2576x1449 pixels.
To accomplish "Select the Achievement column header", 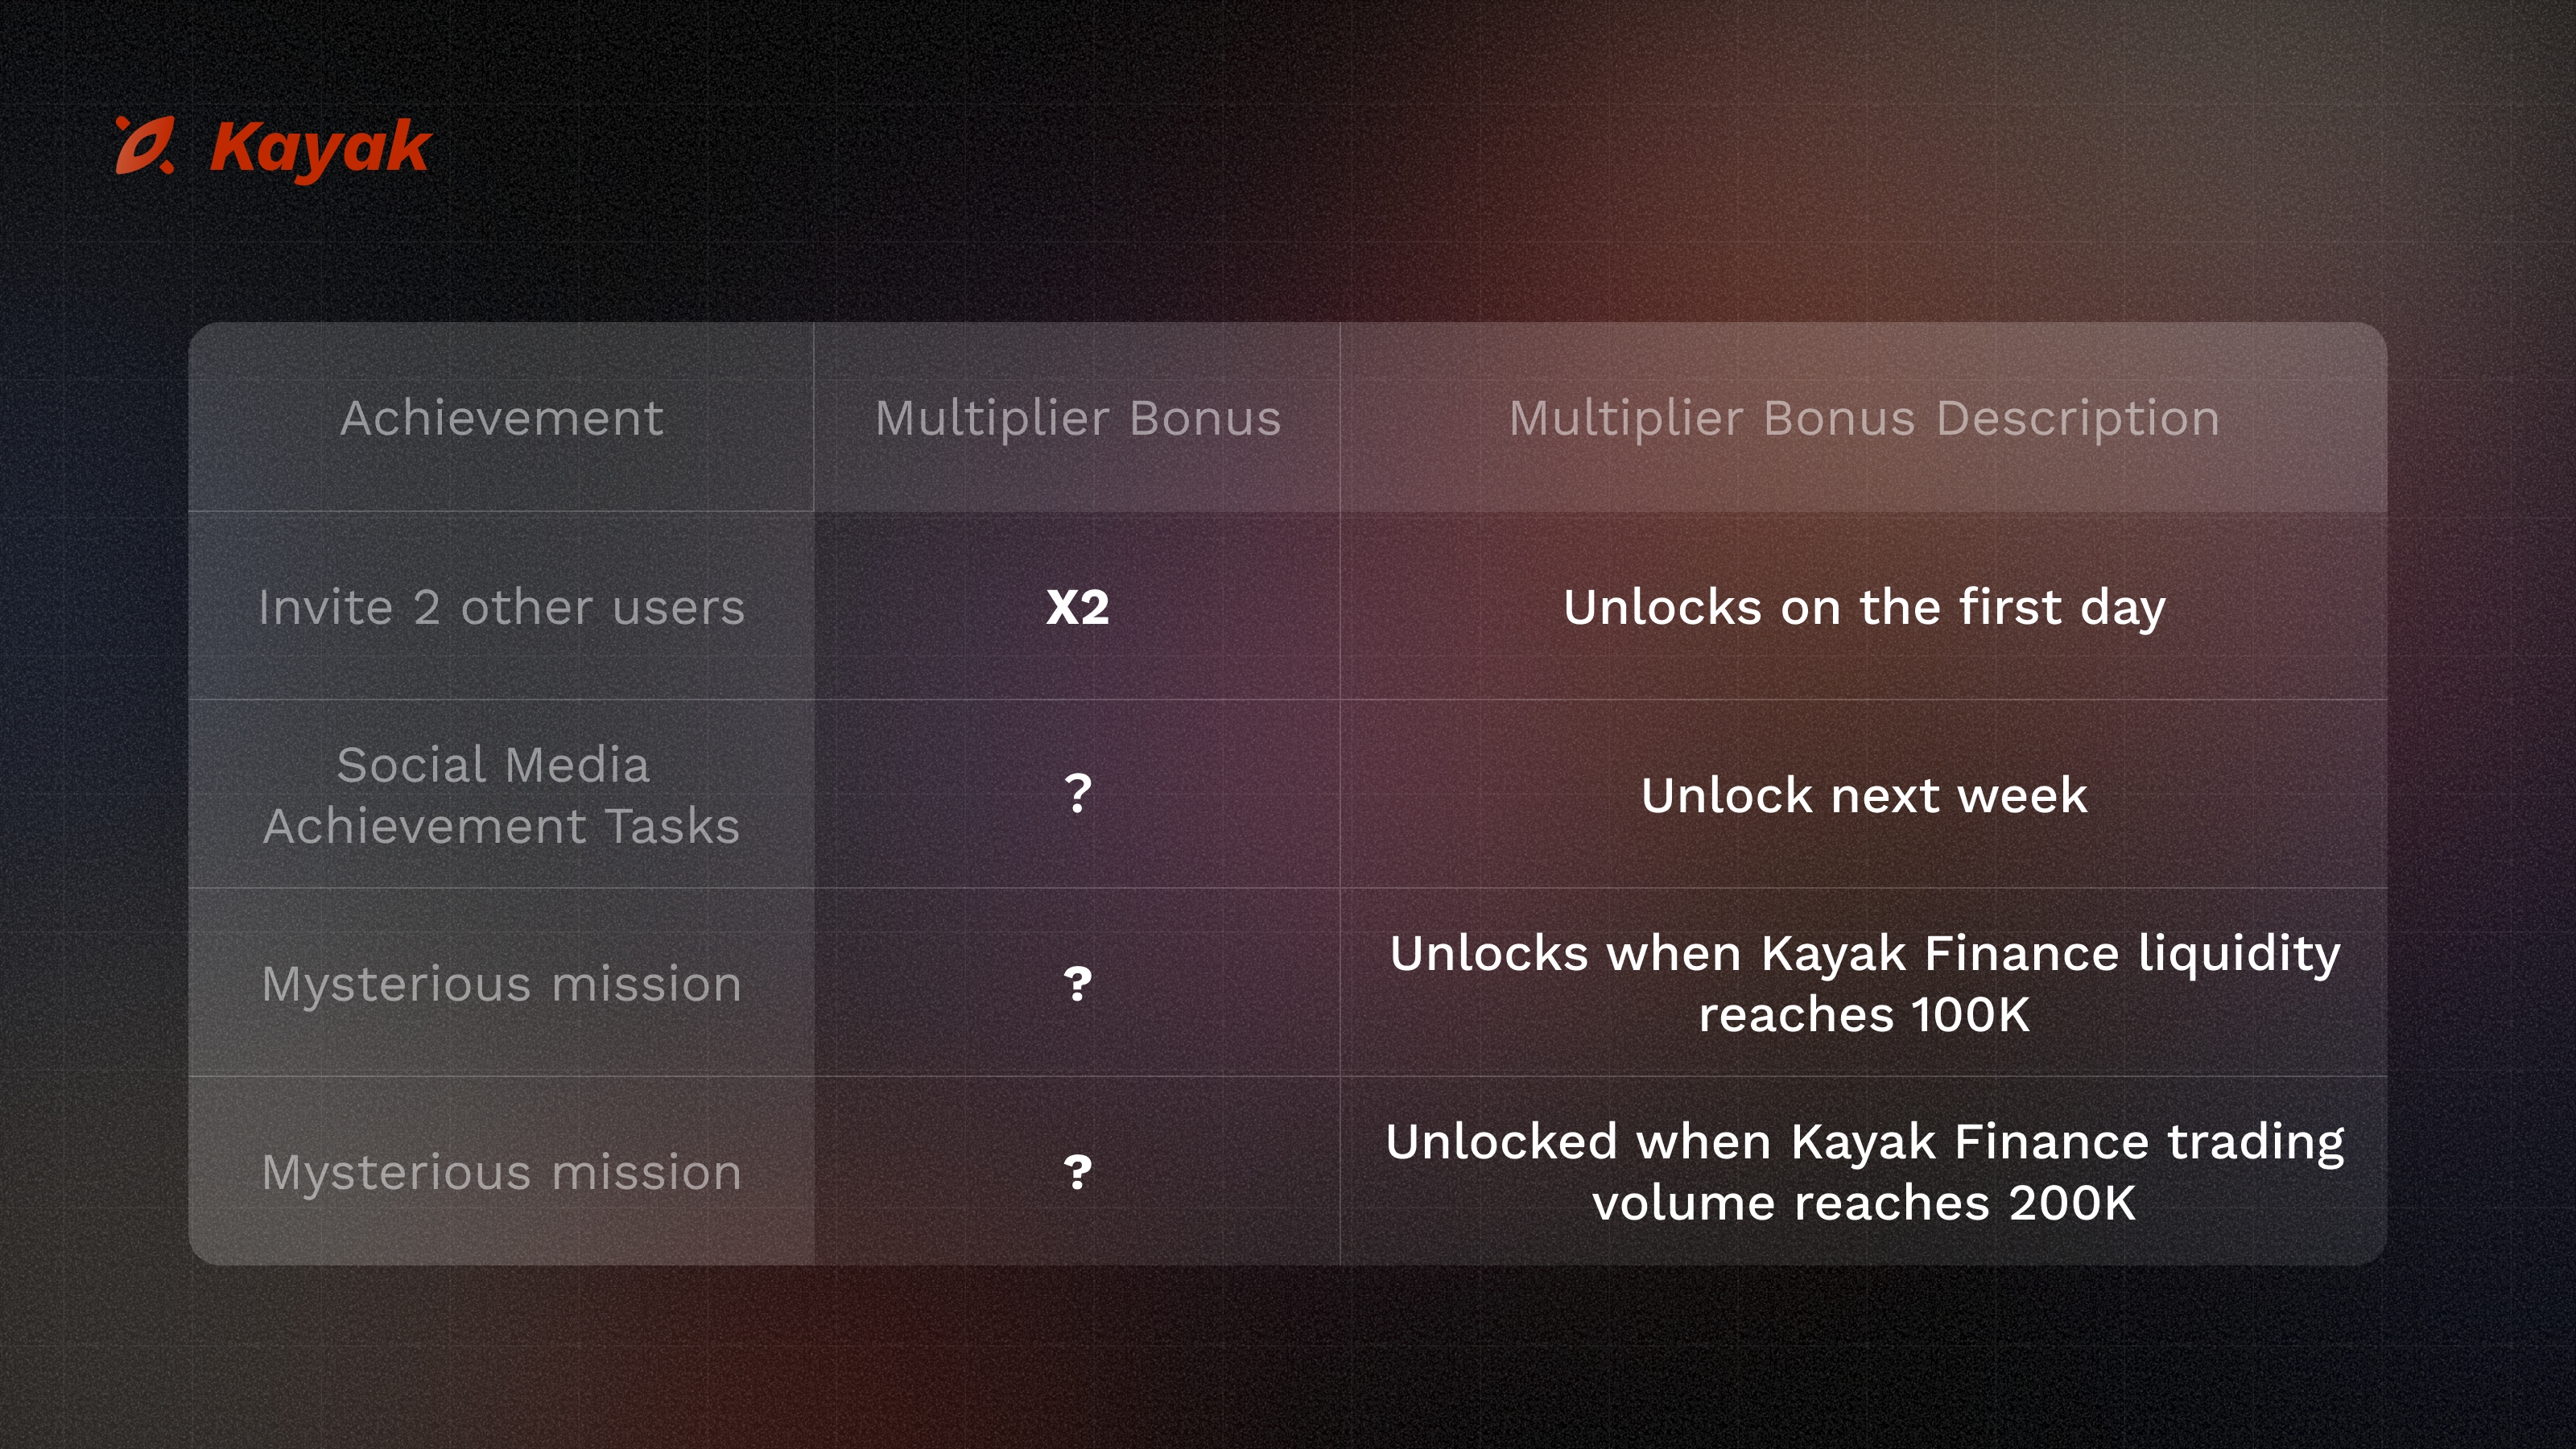I will click(x=501, y=418).
